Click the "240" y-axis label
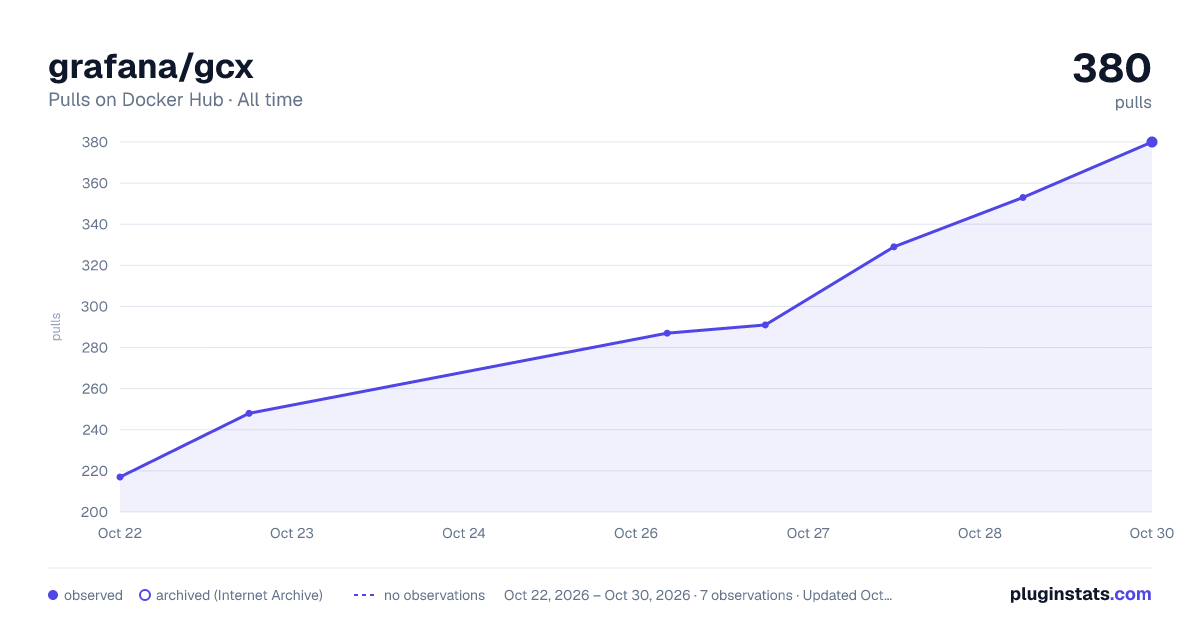The image size is (1200, 630). pyautogui.click(x=94, y=430)
